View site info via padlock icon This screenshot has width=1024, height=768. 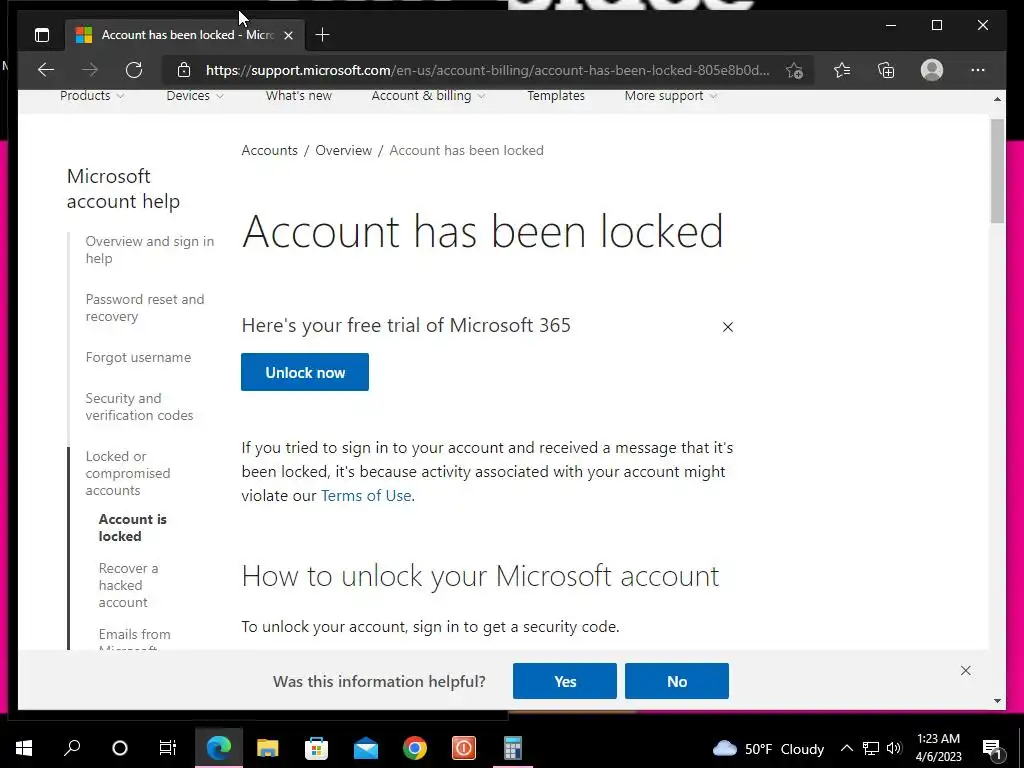[184, 70]
